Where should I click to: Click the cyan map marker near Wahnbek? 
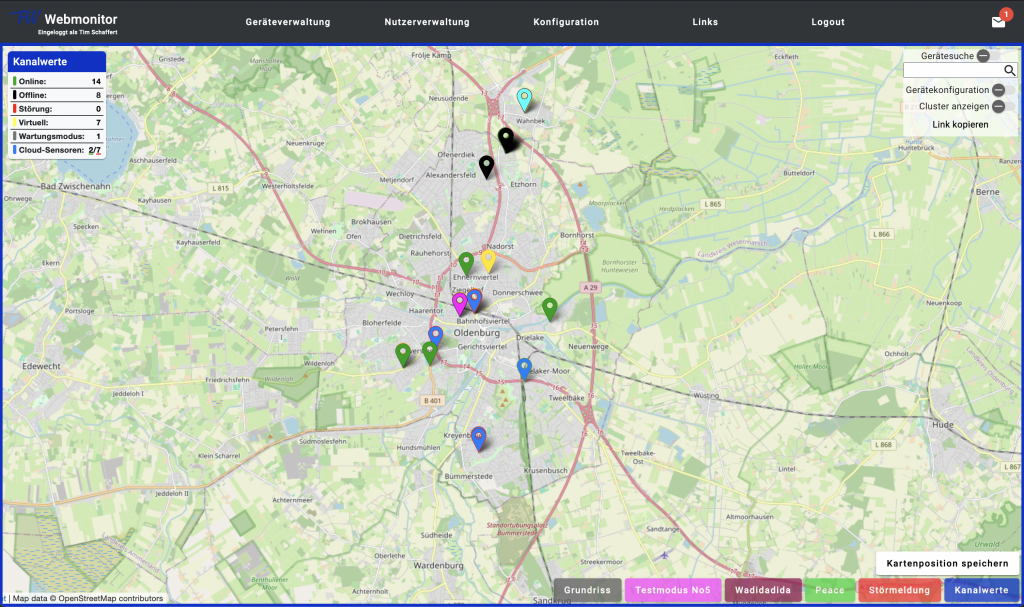point(524,98)
